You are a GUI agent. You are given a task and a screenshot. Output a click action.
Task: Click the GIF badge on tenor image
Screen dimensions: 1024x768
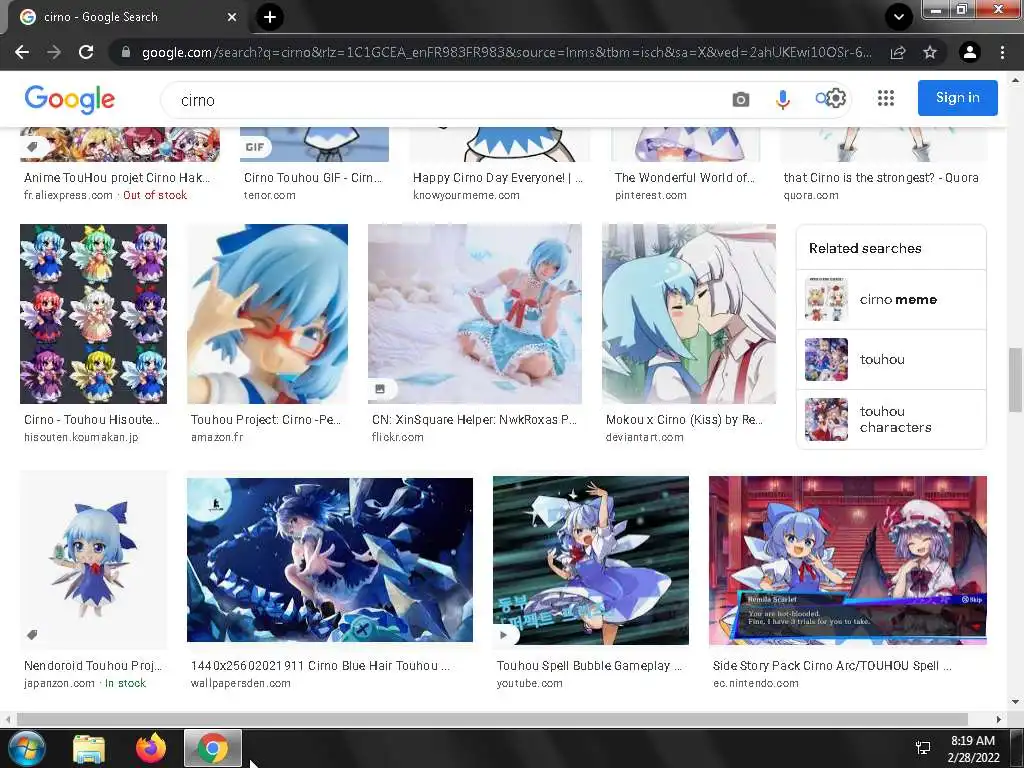coord(255,147)
